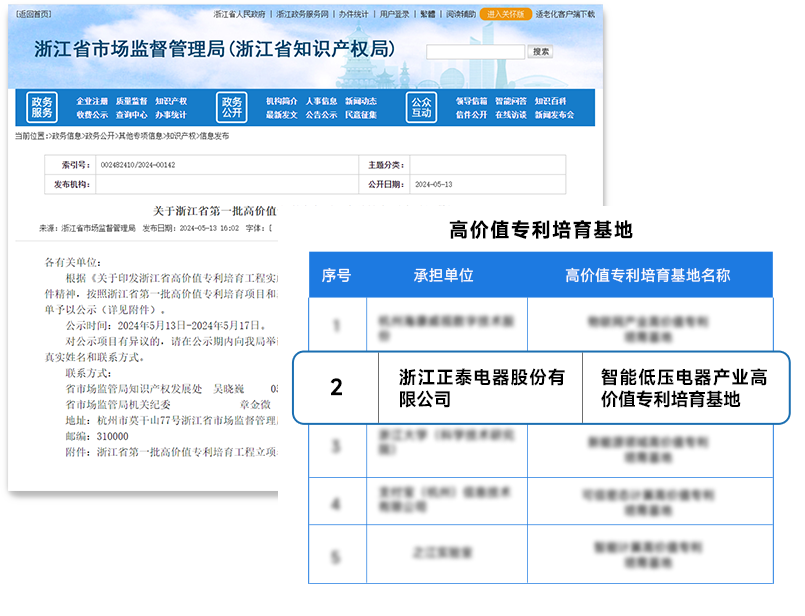
Task: Click the 来源 浙江省市场监督管理局 text
Action: coord(87,228)
